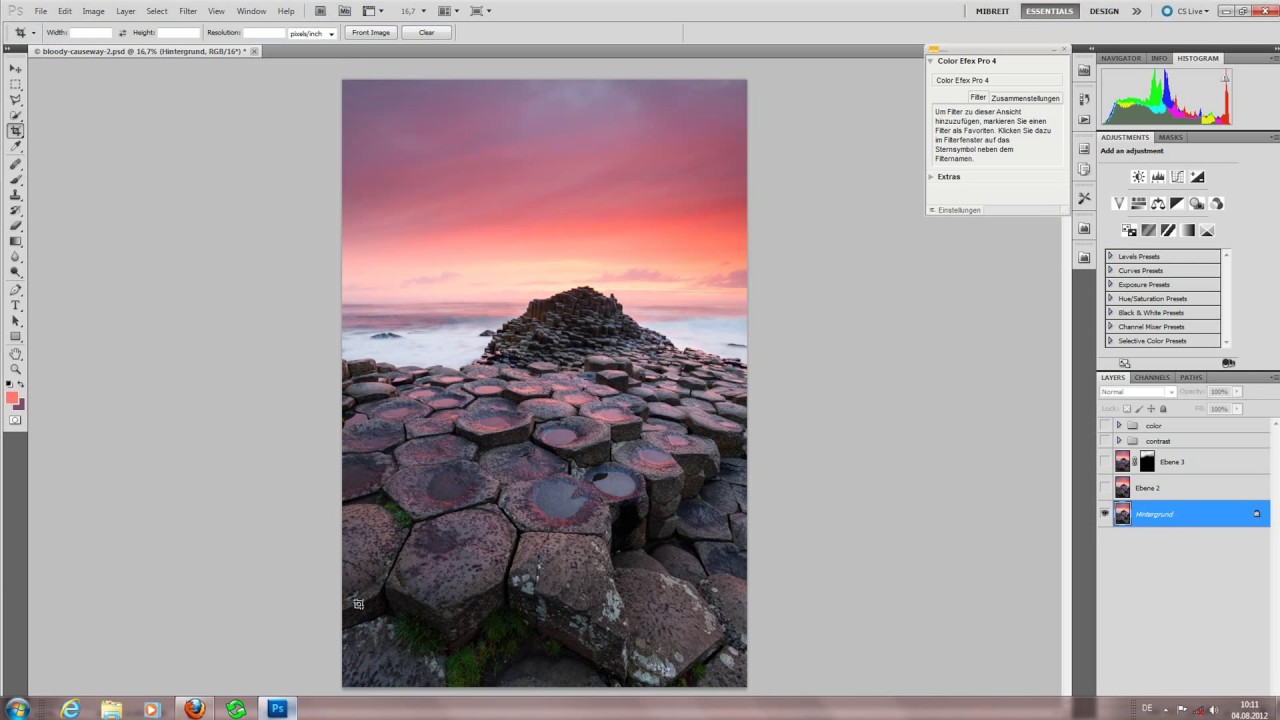Select the Blur tool
Viewport: 1280px width, 720px height.
point(15,257)
